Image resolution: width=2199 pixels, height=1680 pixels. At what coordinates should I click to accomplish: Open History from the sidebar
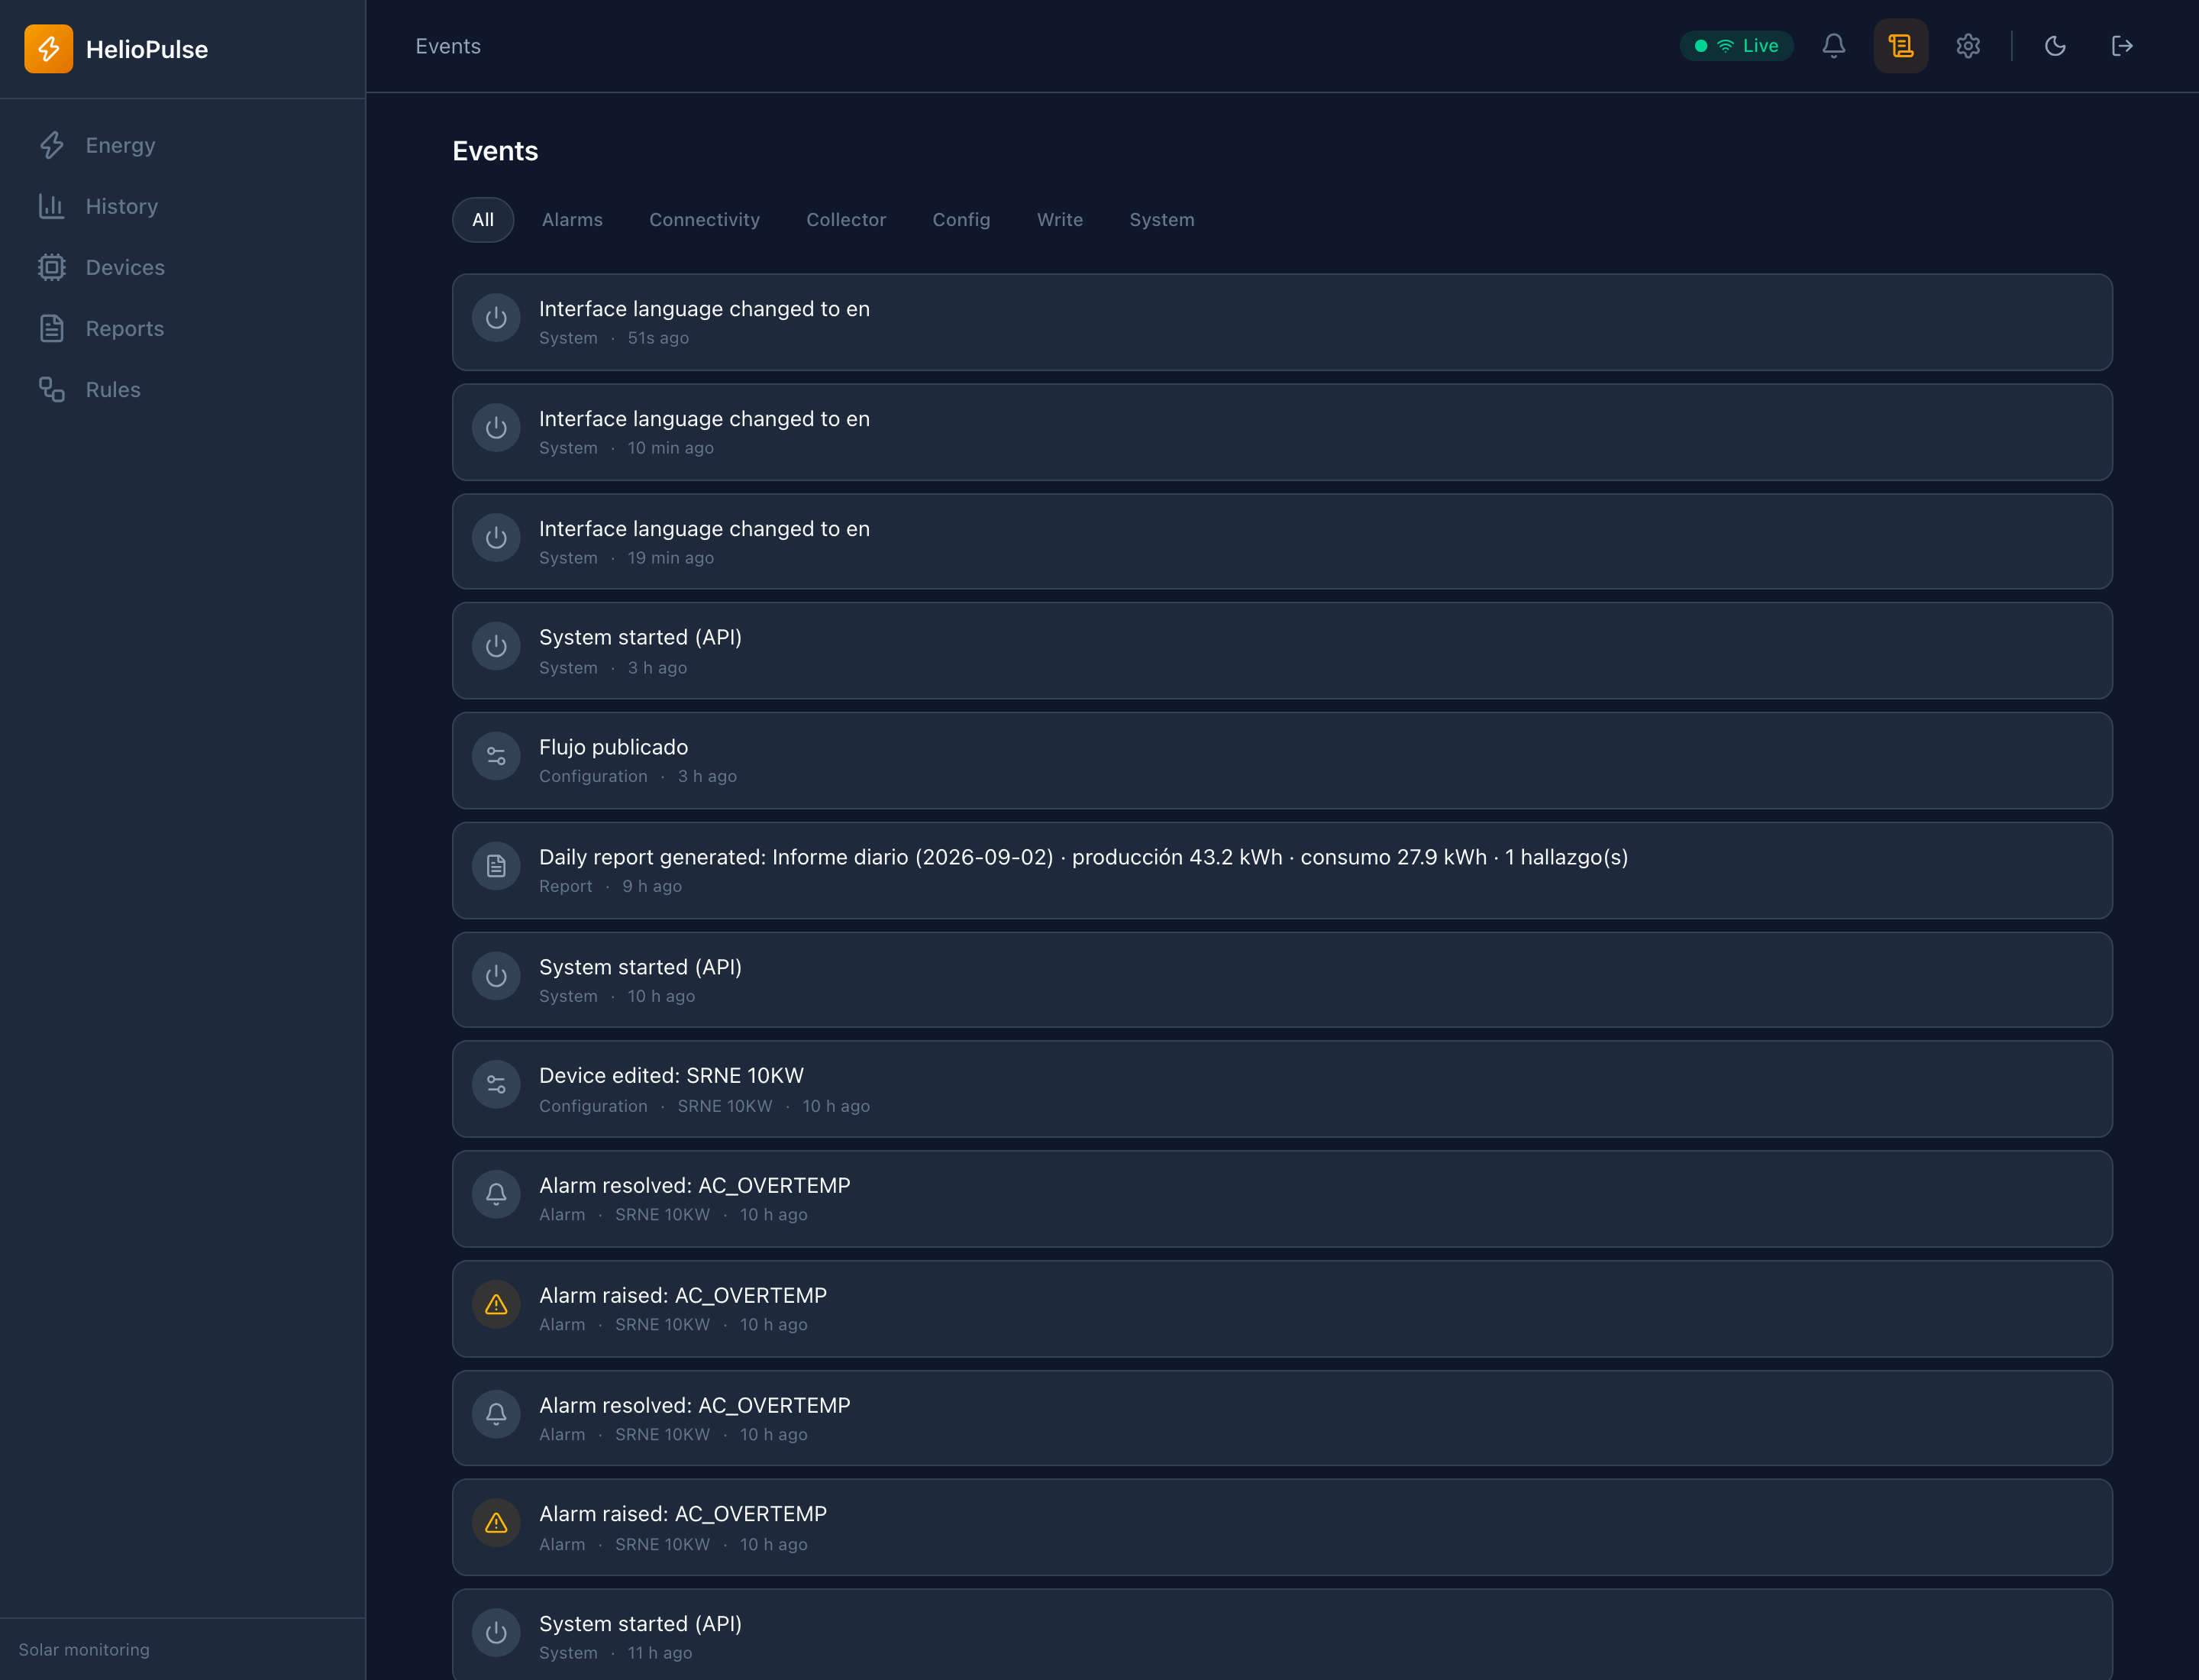pyautogui.click(x=183, y=206)
